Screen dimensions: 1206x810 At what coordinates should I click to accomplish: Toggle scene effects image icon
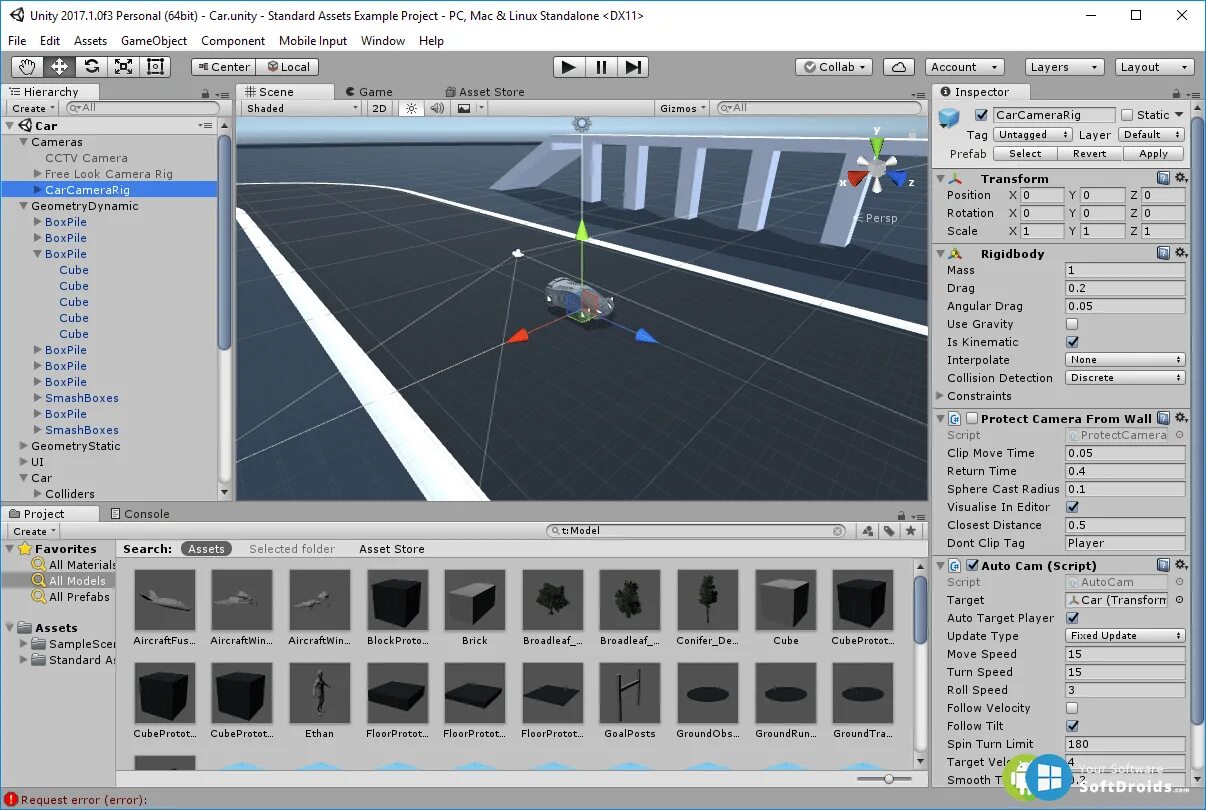pos(464,108)
